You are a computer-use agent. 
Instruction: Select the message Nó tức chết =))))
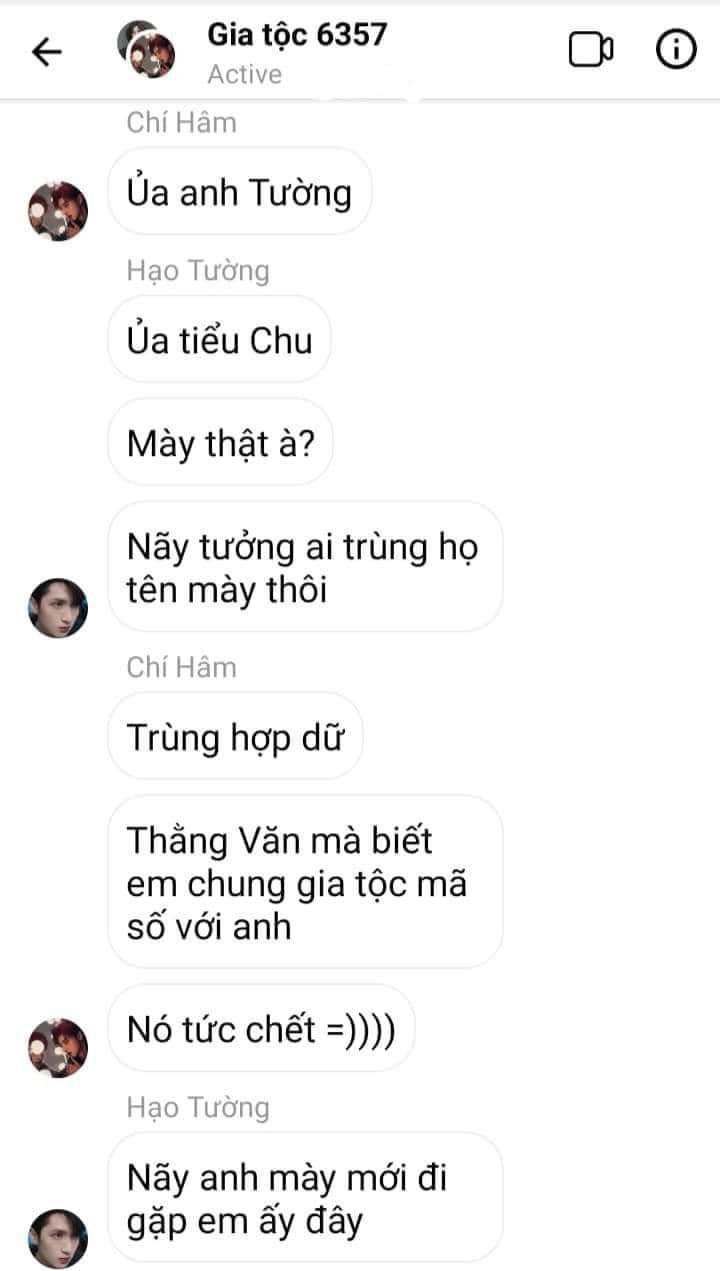pos(261,1028)
